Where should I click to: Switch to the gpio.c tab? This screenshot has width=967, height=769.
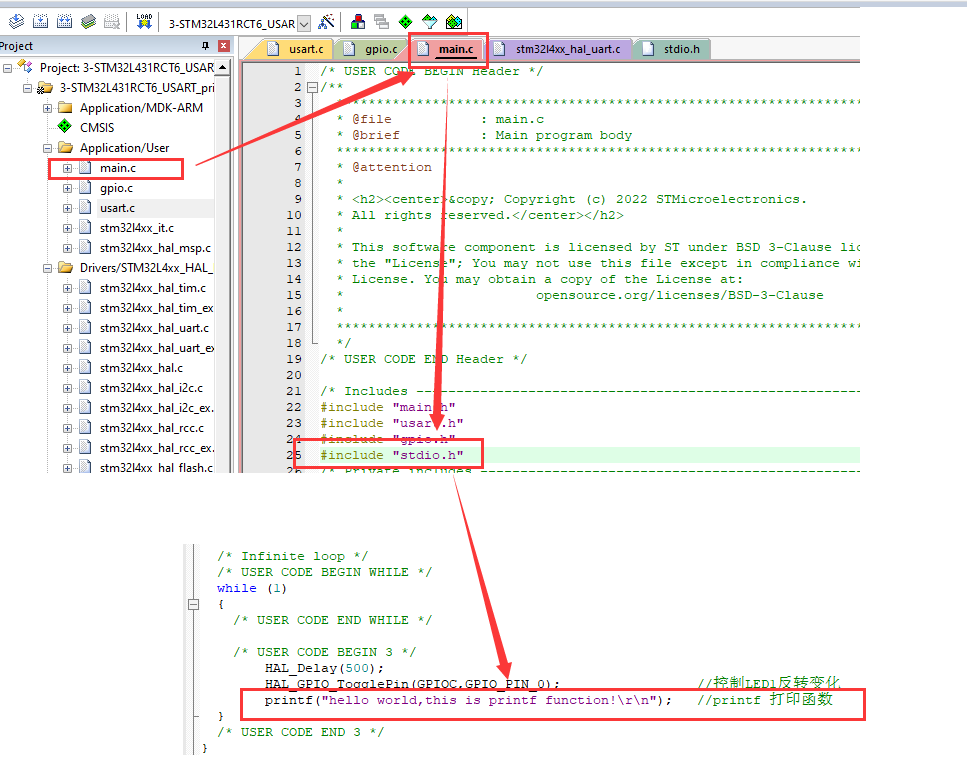pyautogui.click(x=380, y=47)
